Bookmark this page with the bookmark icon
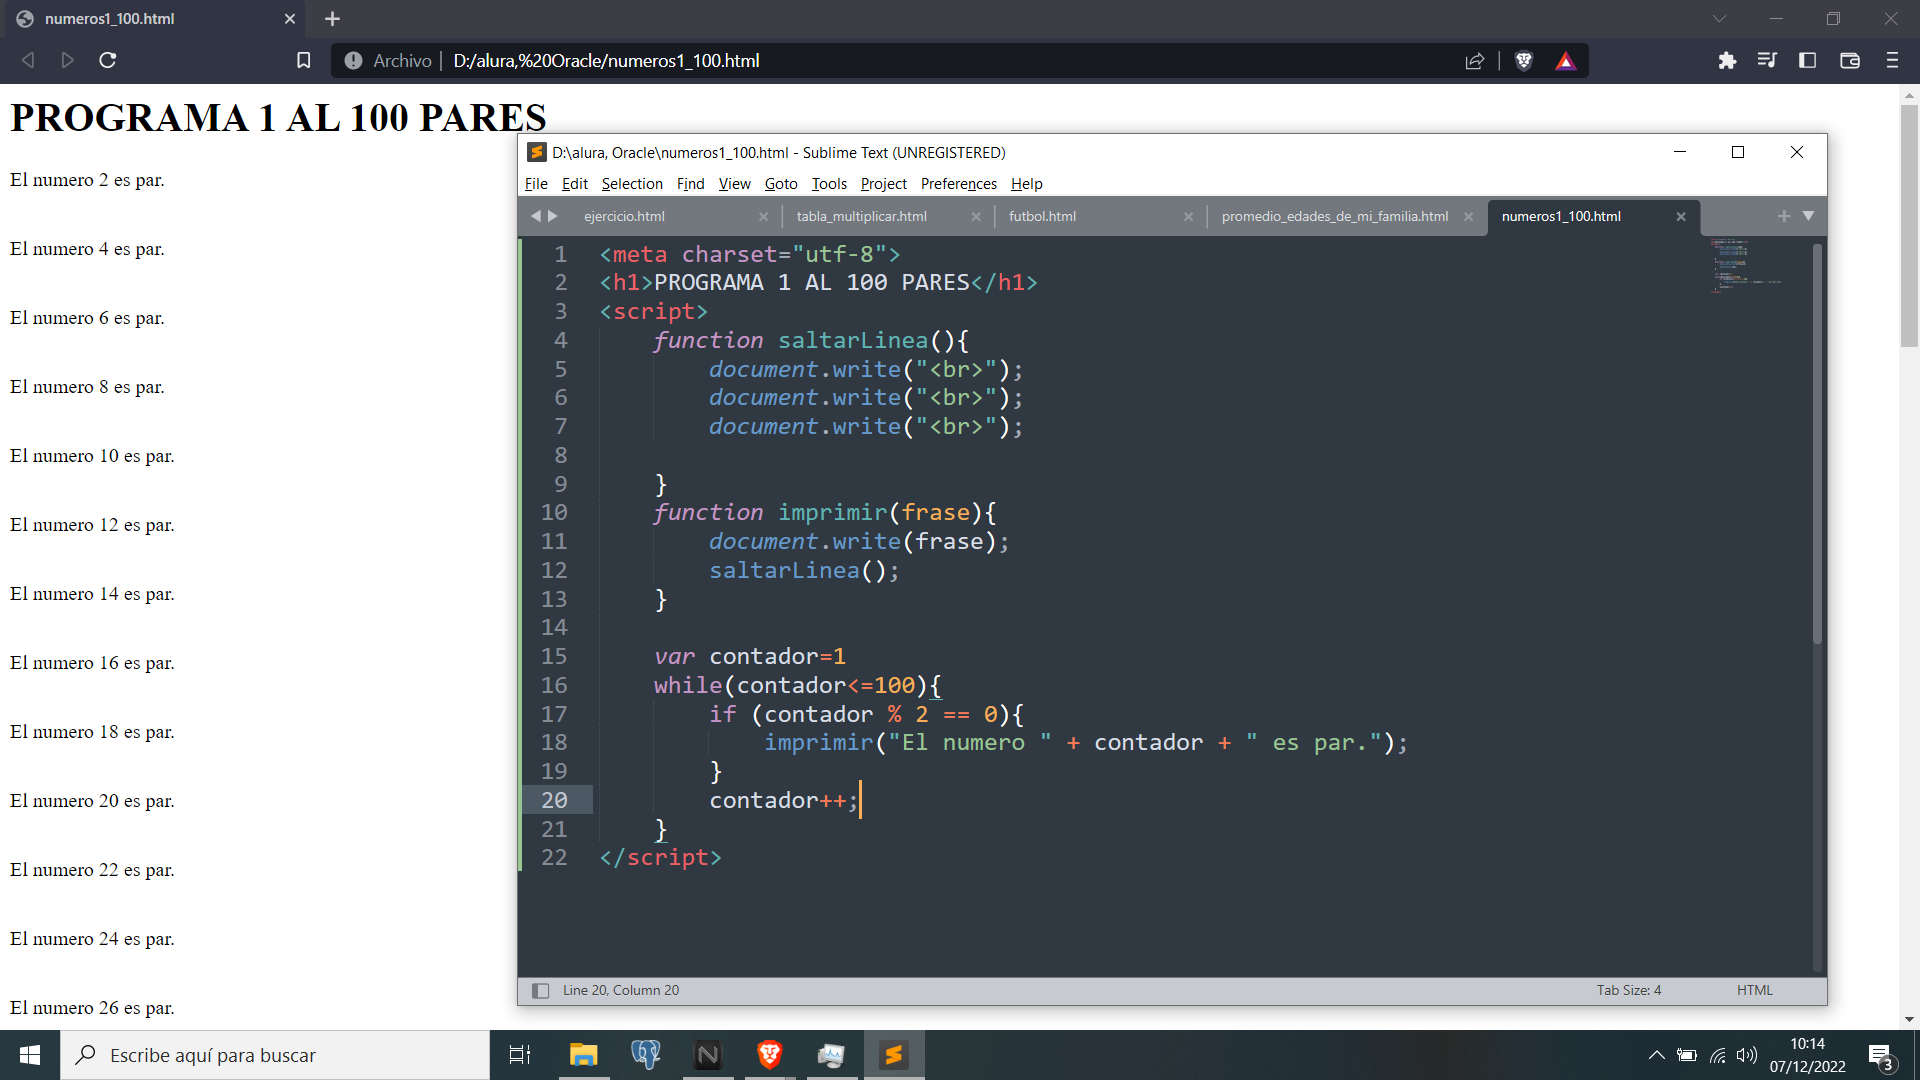This screenshot has width=1920, height=1080. click(x=304, y=60)
